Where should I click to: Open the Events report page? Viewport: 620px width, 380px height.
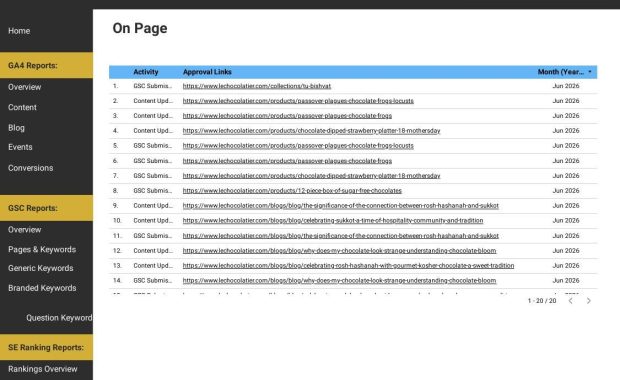pyautogui.click(x=20, y=147)
